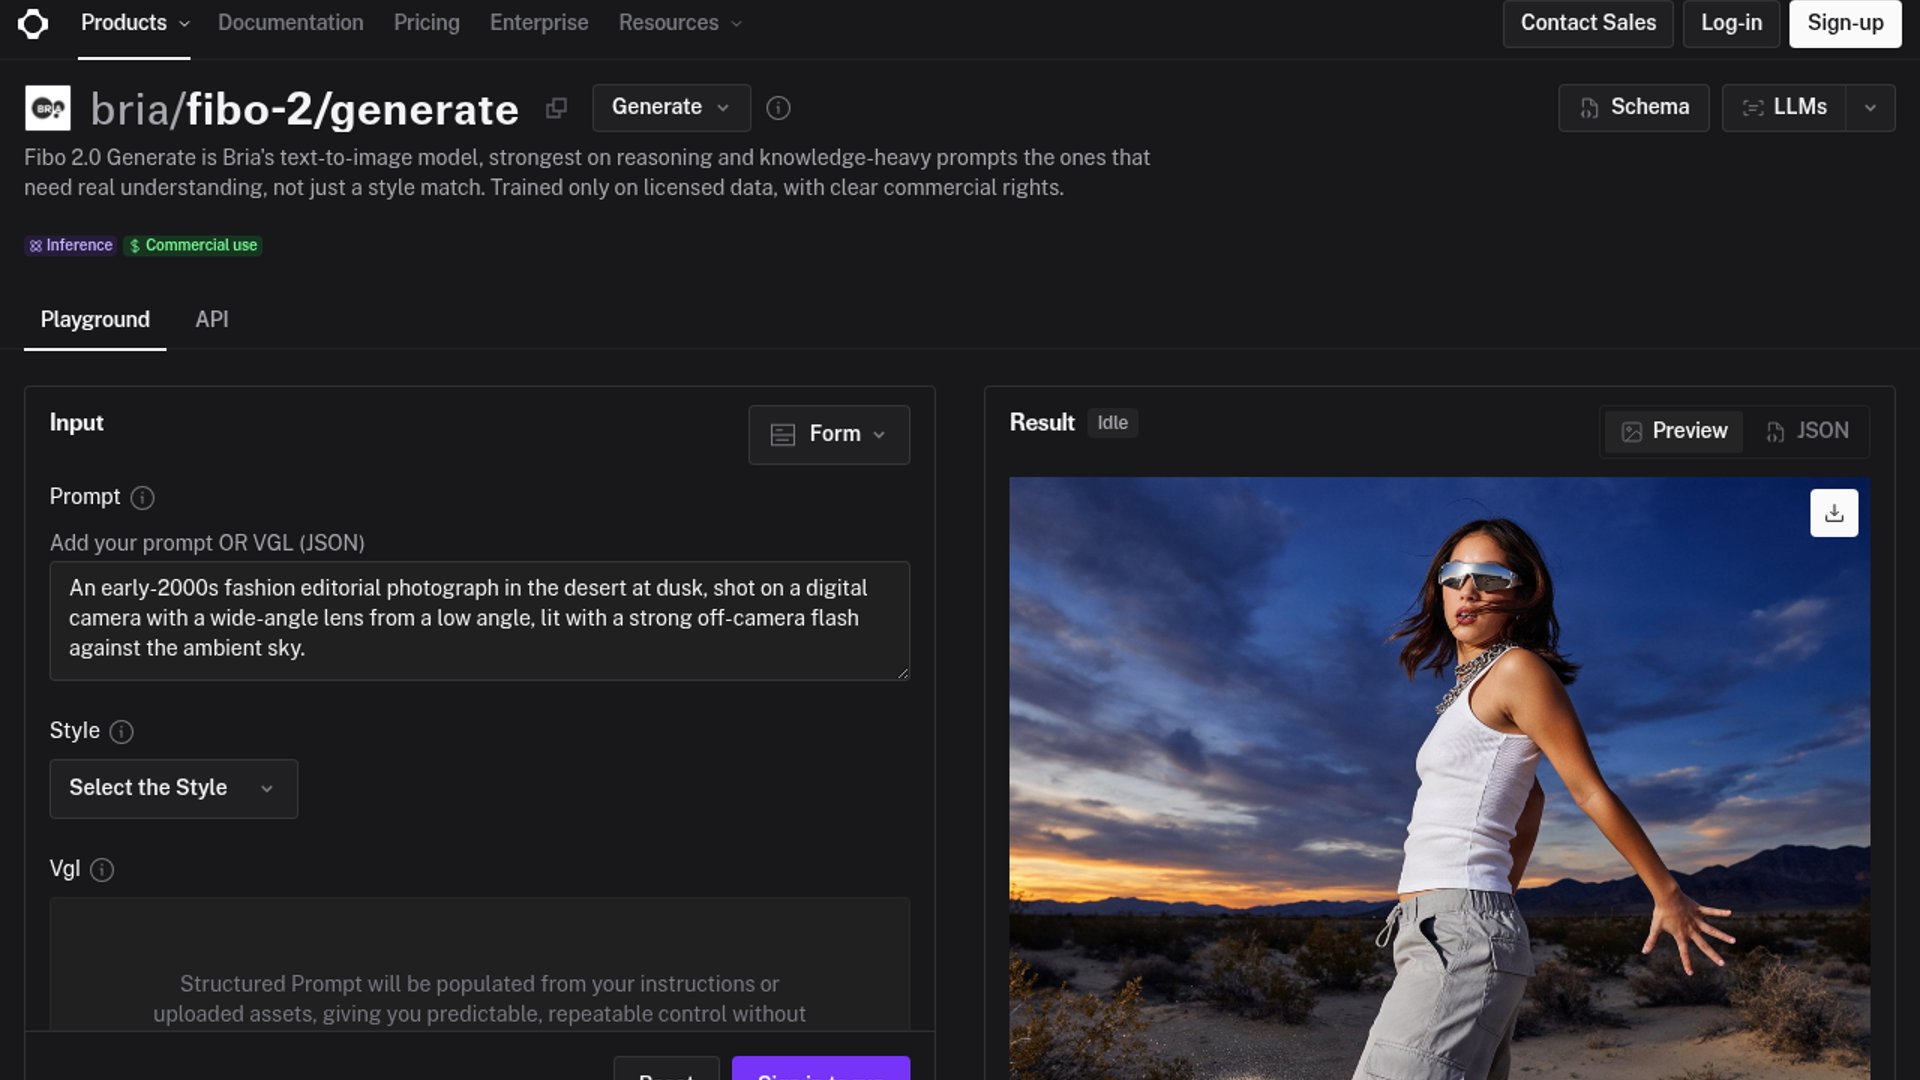1920x1080 pixels.
Task: Click the Inference tag badge
Action: point(71,246)
